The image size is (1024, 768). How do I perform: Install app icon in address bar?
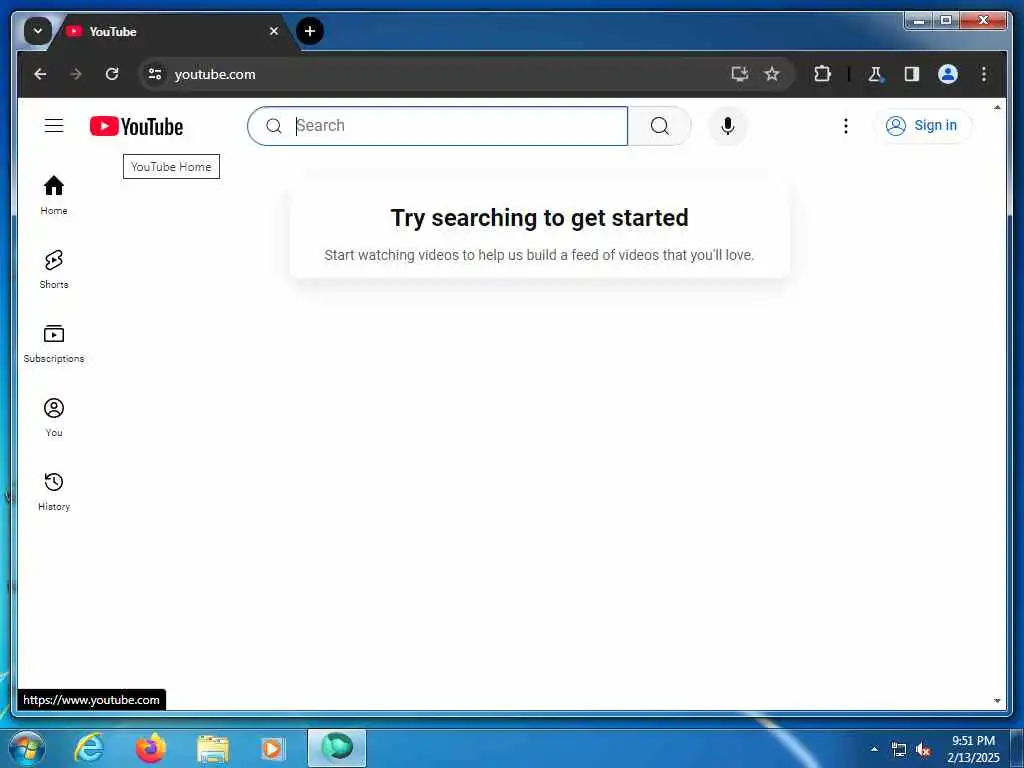(x=739, y=74)
